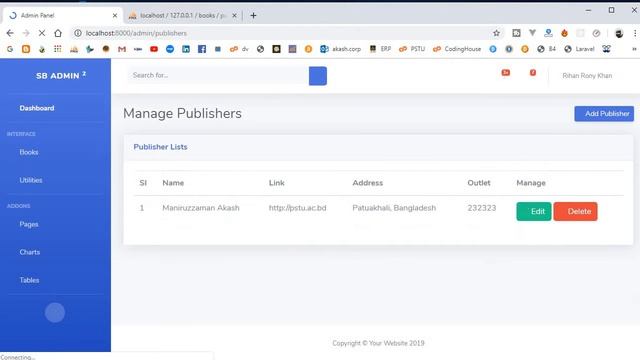Viewport: 640px width, 360px height.
Task: Expand the Pages sidebar menu
Action: 29,224
